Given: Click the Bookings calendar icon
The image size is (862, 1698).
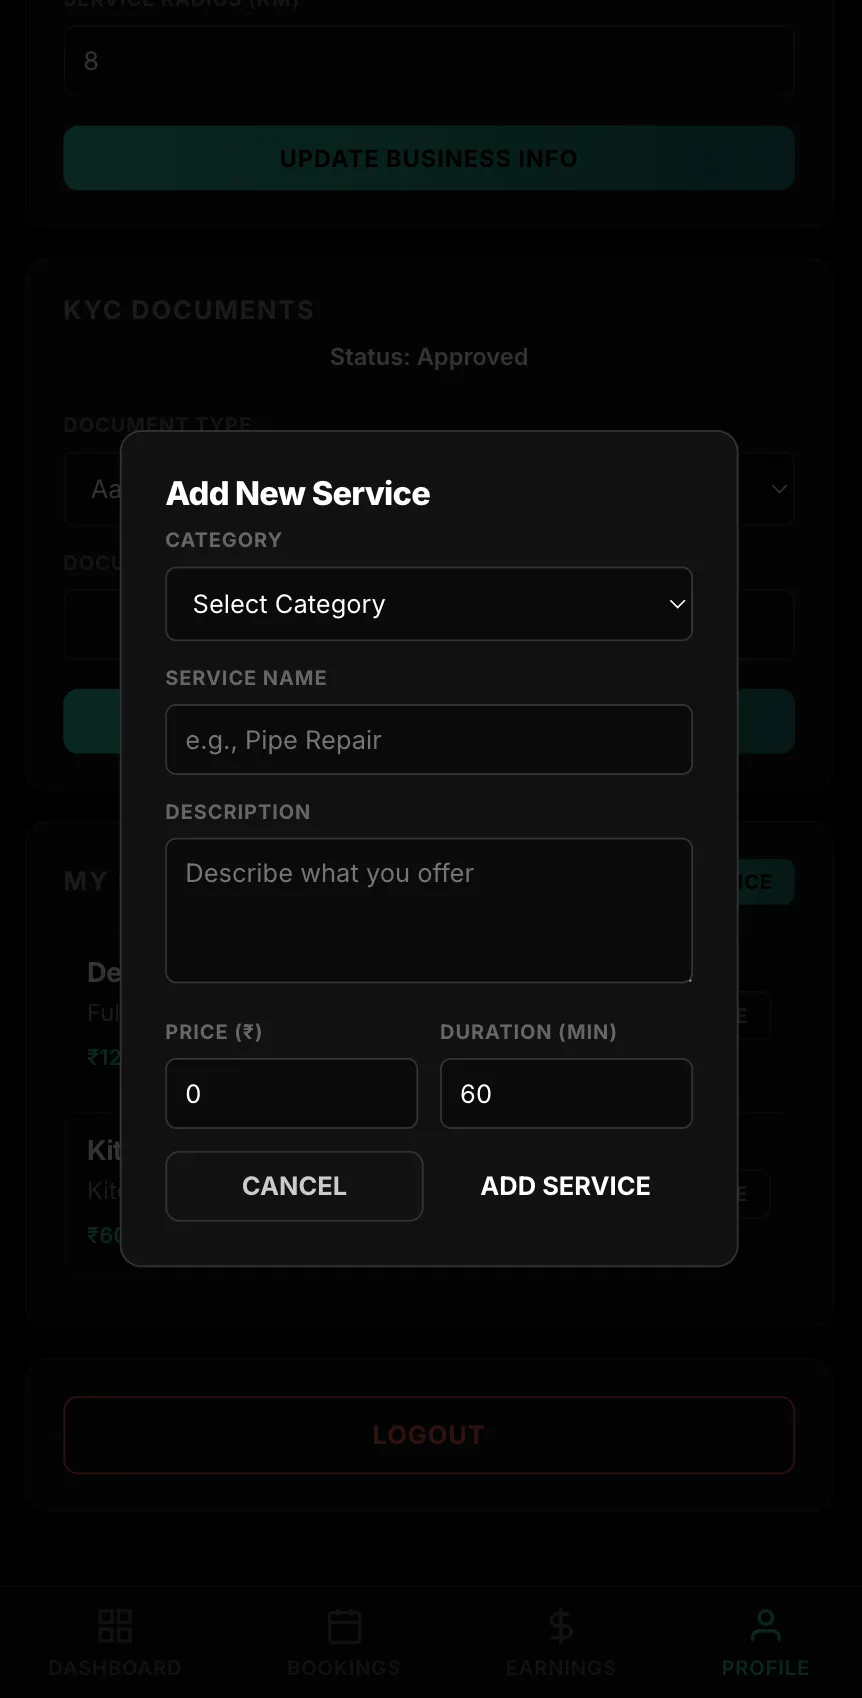Looking at the screenshot, I should (344, 1626).
